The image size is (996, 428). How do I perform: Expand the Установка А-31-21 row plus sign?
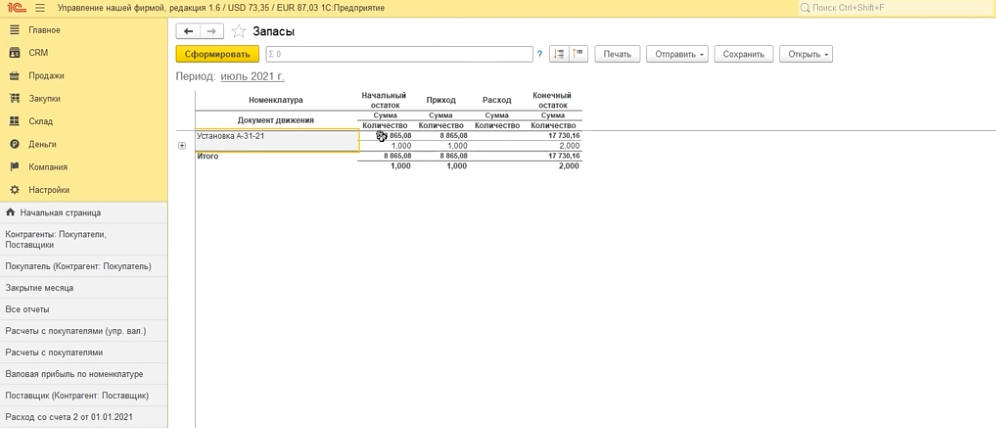click(x=182, y=146)
